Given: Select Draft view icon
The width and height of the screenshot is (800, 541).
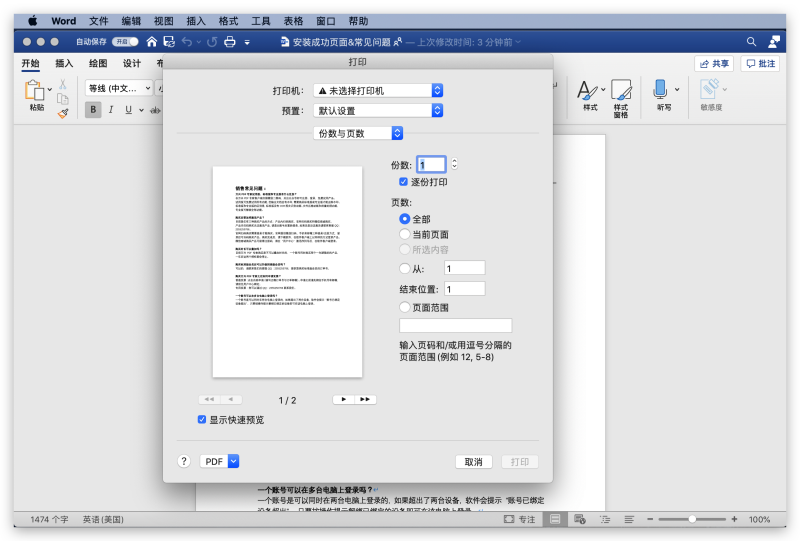Looking at the screenshot, I should point(629,519).
